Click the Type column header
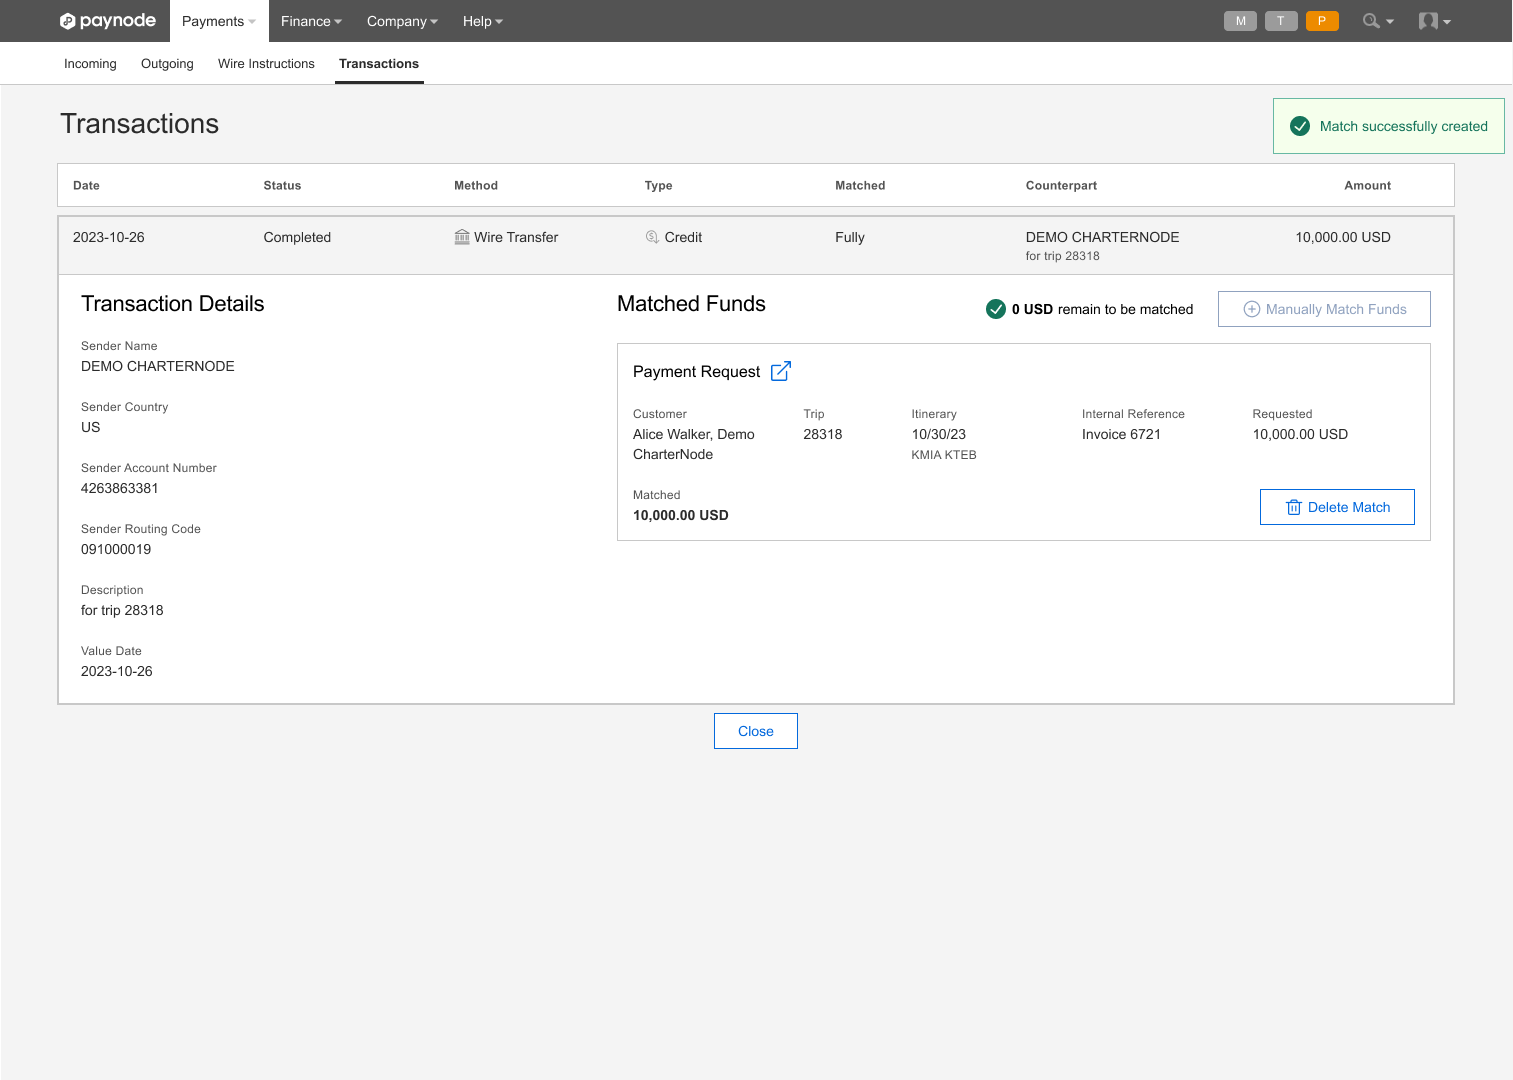The width and height of the screenshot is (1513, 1080). pos(658,185)
